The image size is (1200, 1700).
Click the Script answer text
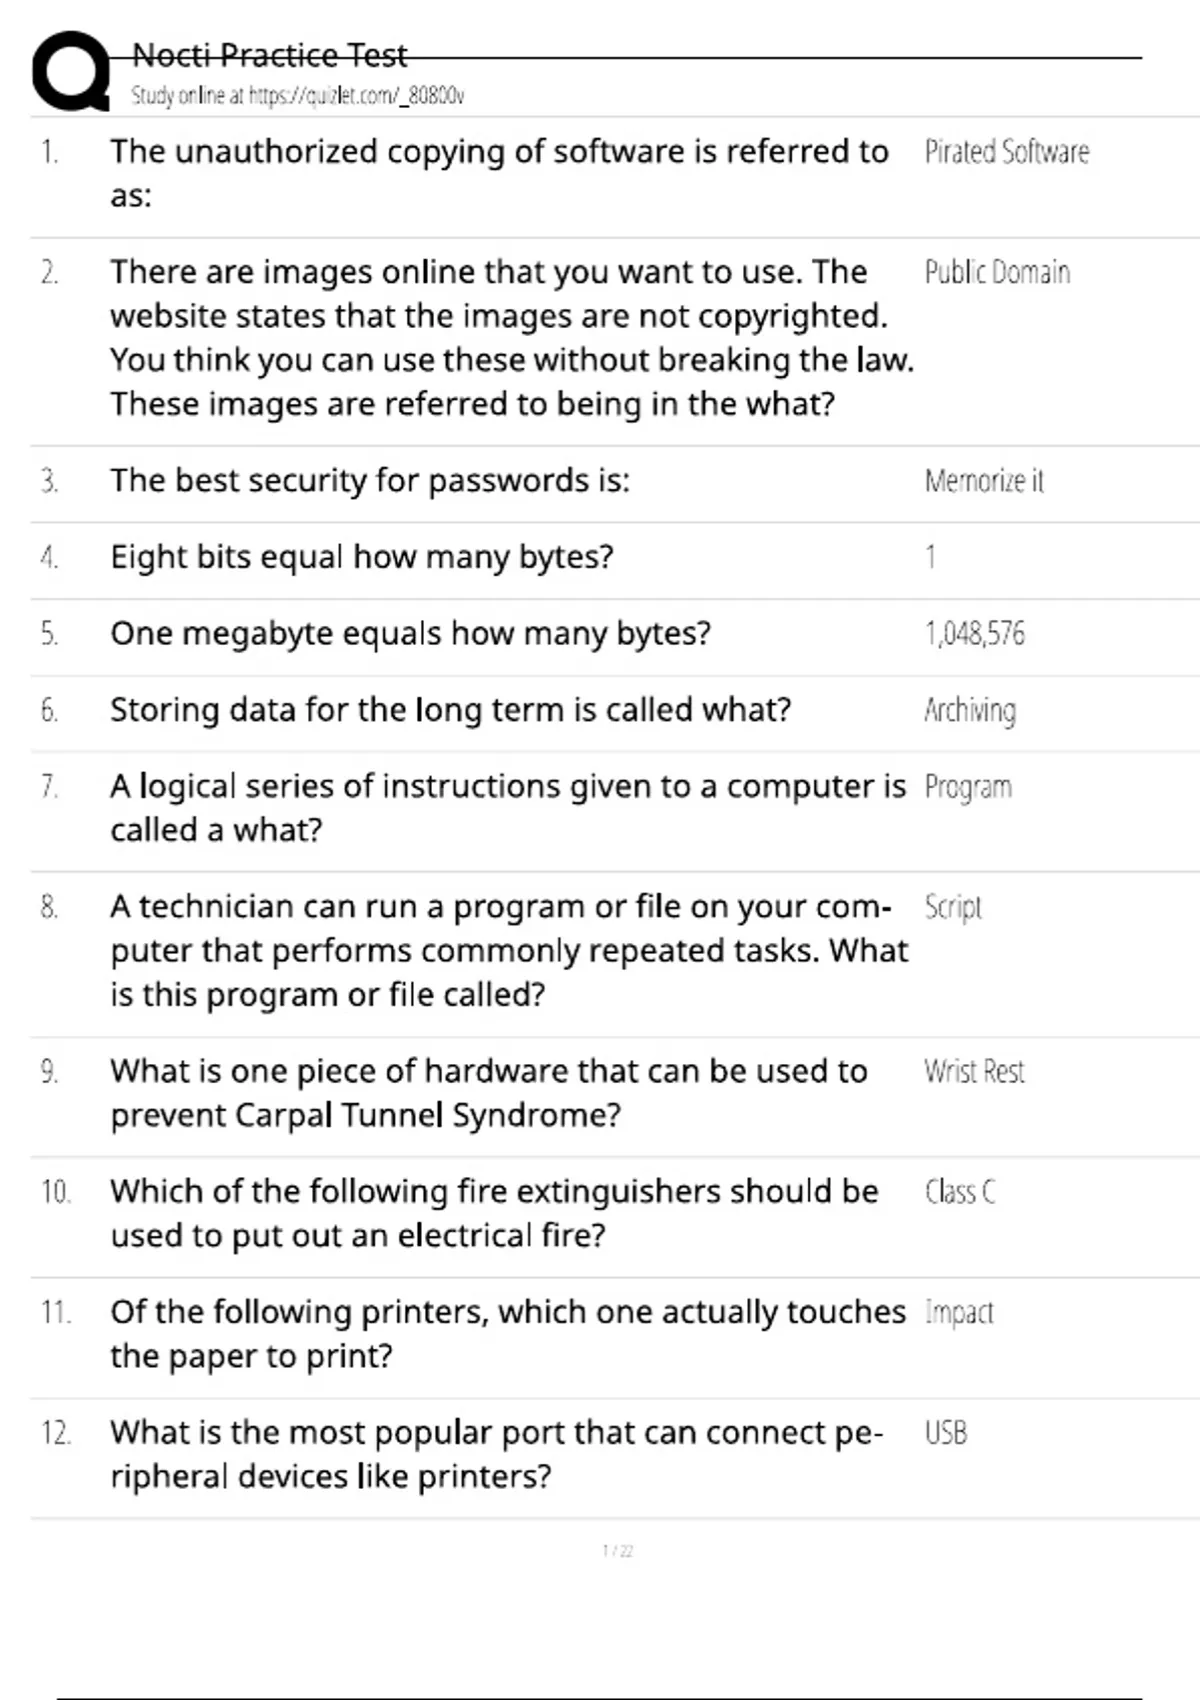[x=953, y=907]
